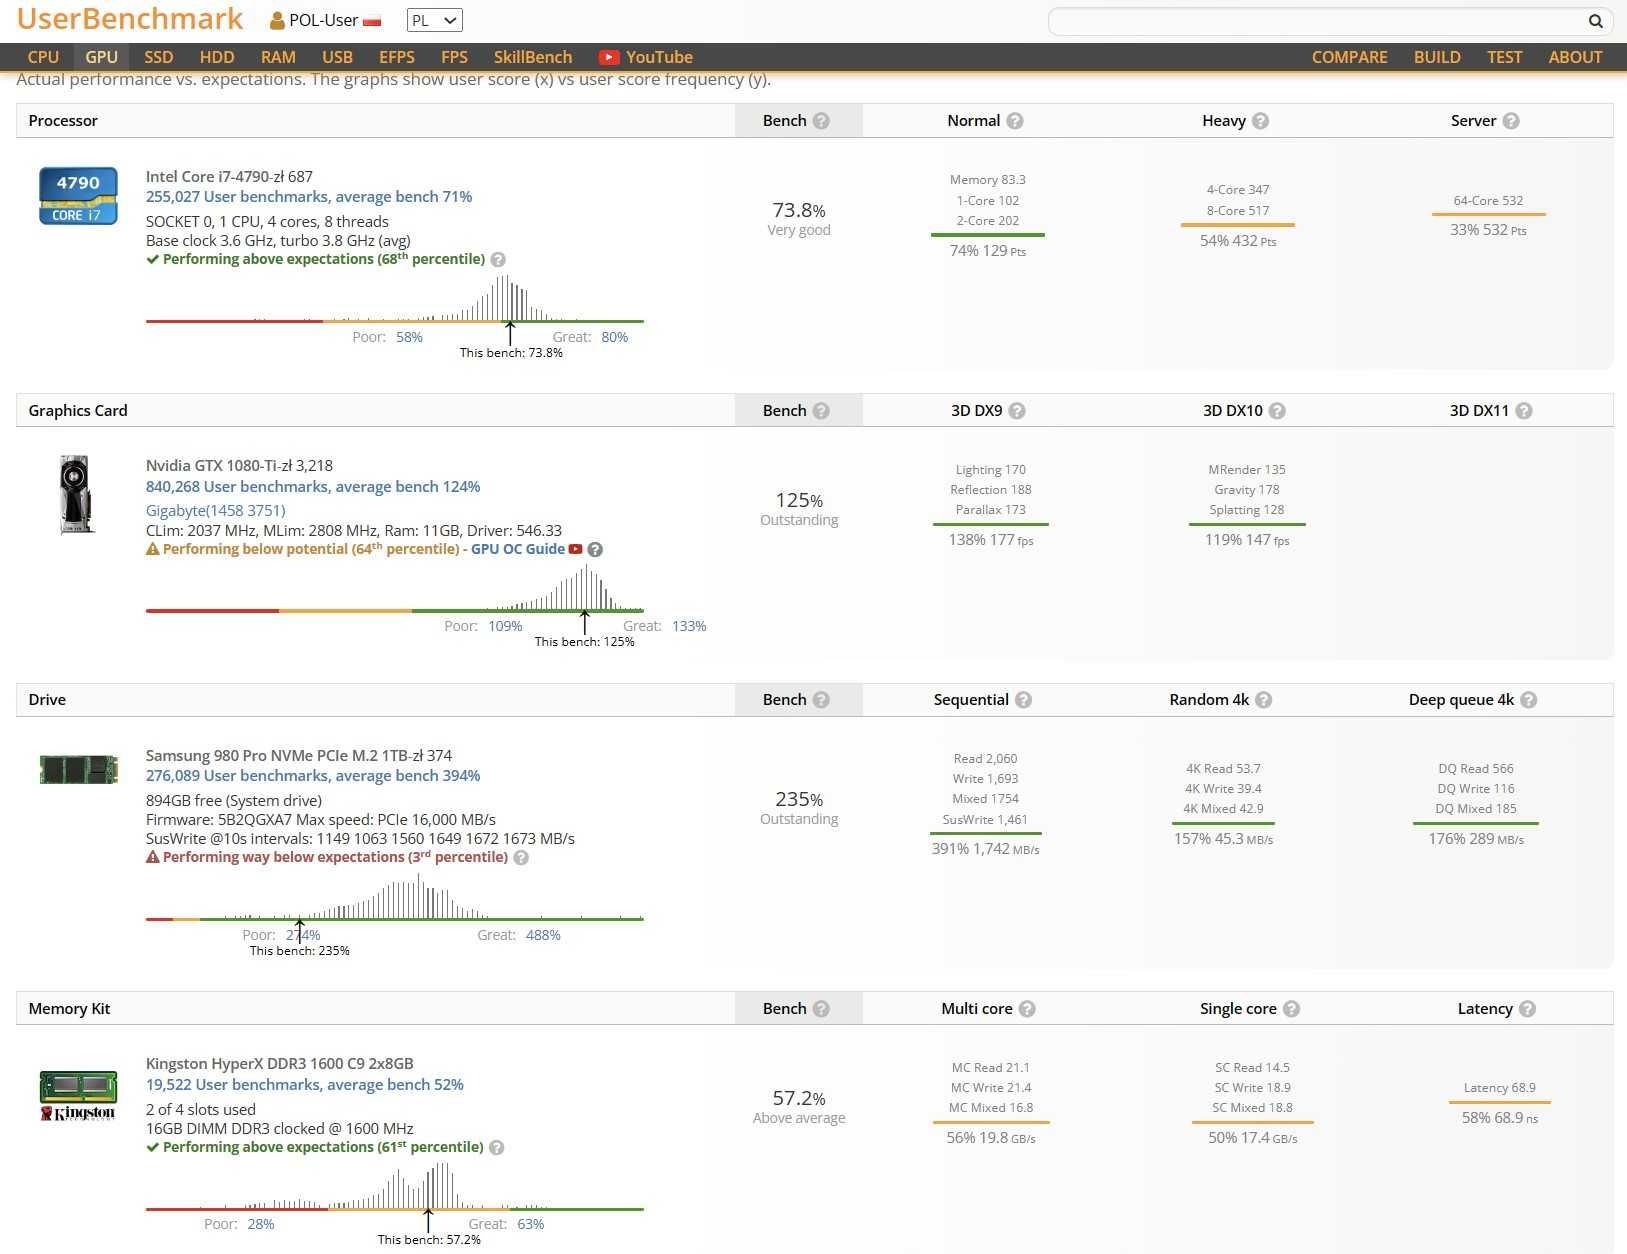Click CPU Poor 58% value
The image size is (1627, 1254).
click(x=409, y=337)
